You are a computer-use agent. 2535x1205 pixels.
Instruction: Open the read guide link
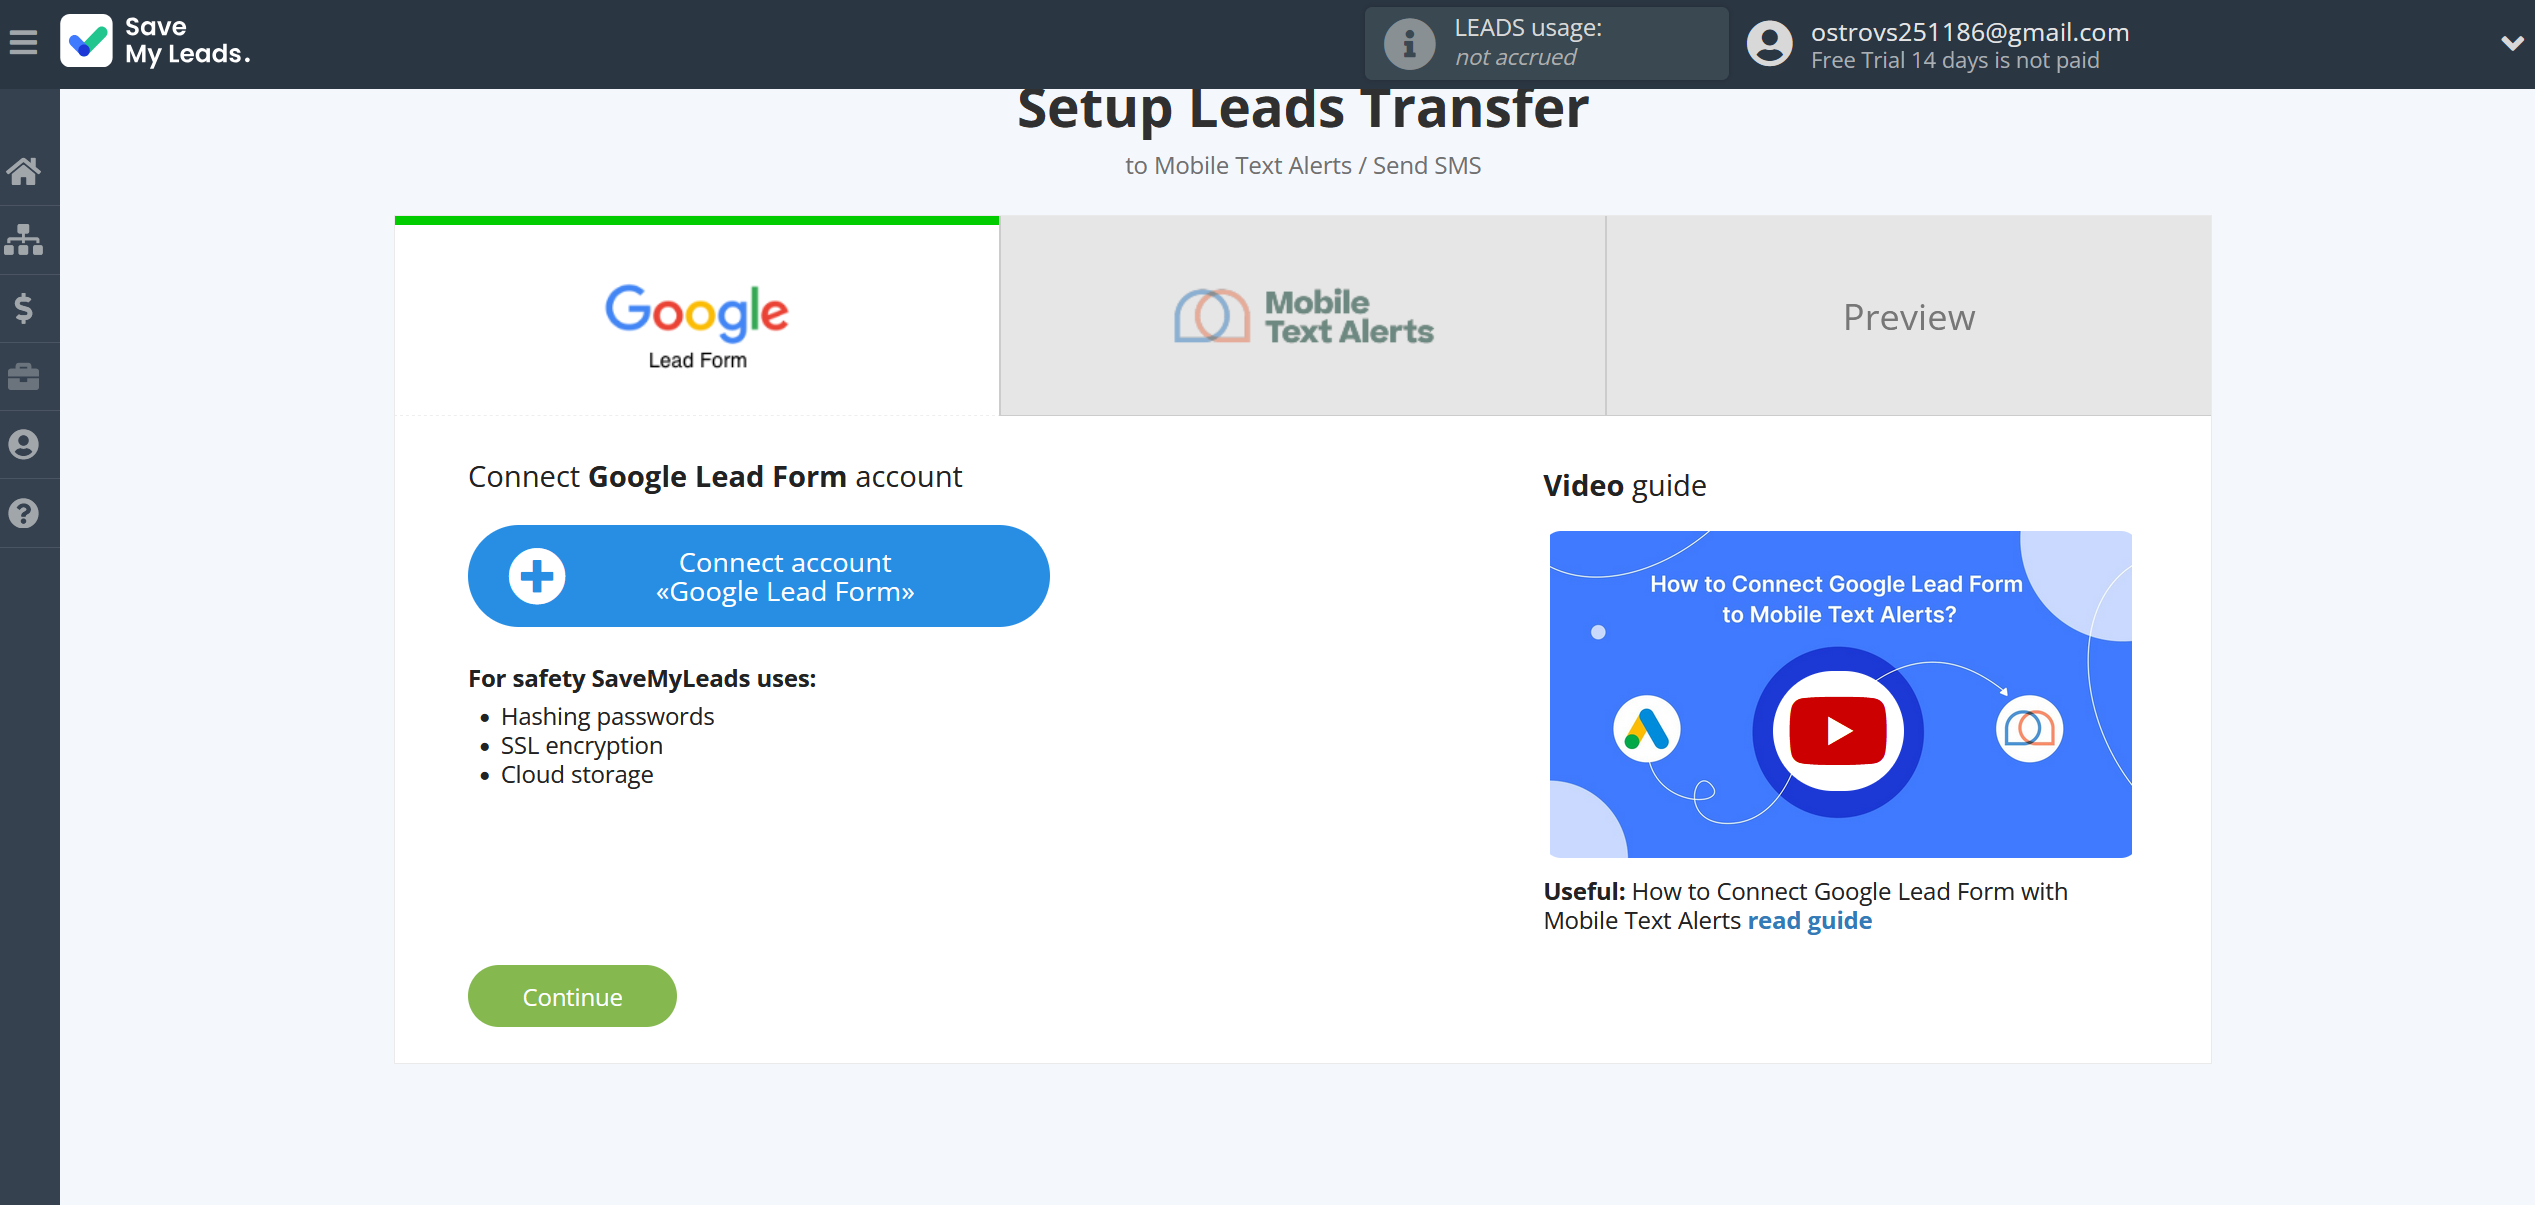[x=1810, y=920]
